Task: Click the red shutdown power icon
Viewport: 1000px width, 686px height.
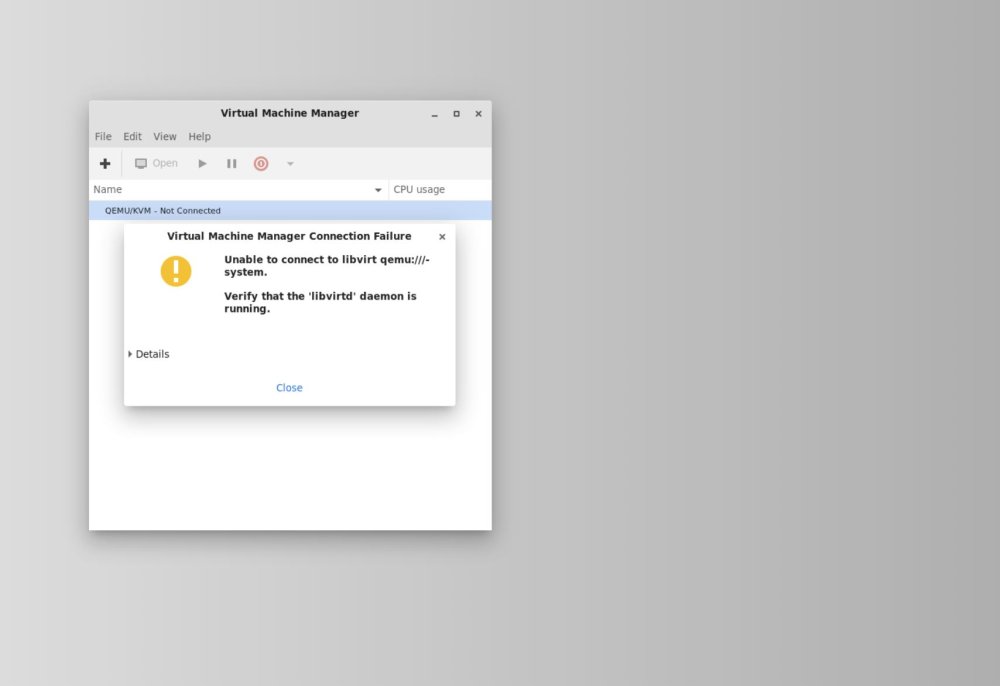Action: tap(261, 164)
